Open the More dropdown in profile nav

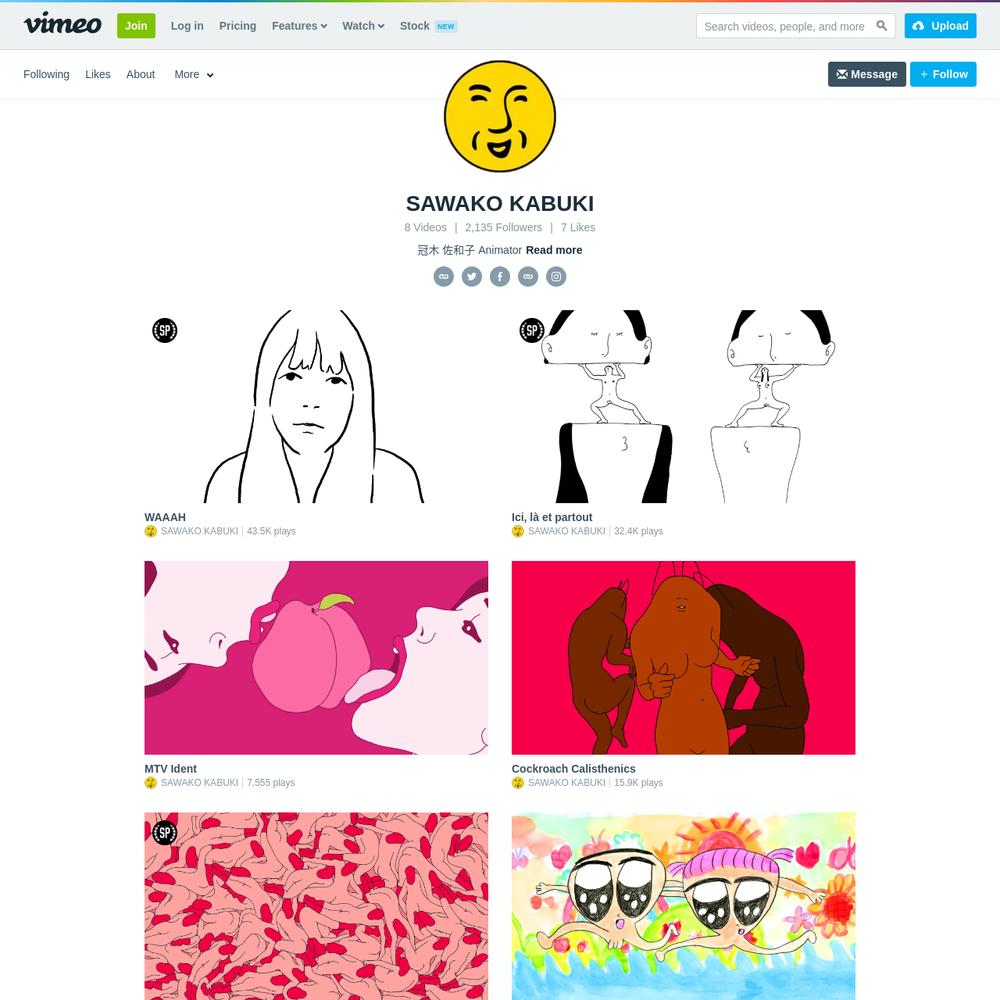point(194,74)
